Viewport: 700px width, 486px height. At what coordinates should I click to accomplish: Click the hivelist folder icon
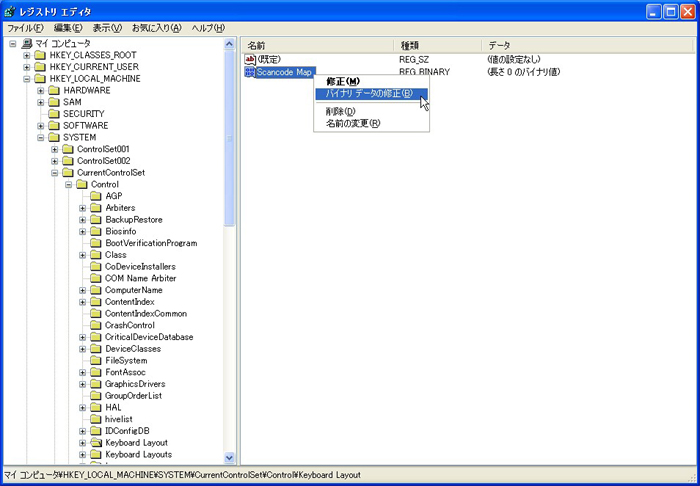pyautogui.click(x=96, y=419)
